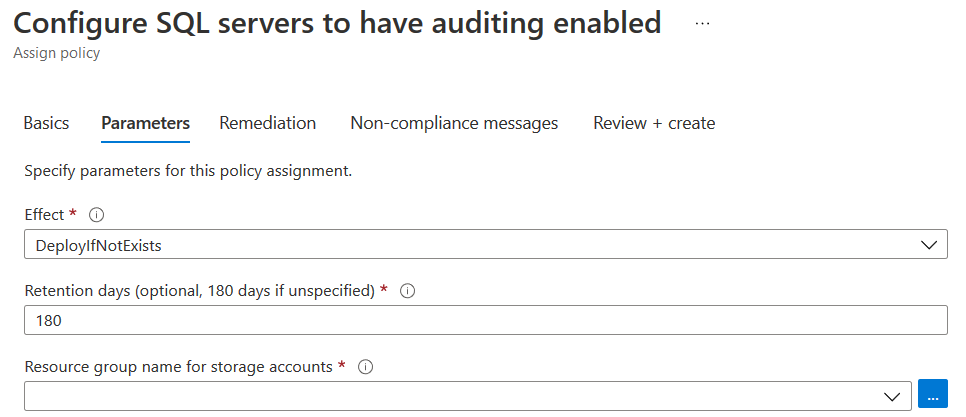The image size is (966, 417).
Task: Select the Parameters tab
Action: point(145,124)
